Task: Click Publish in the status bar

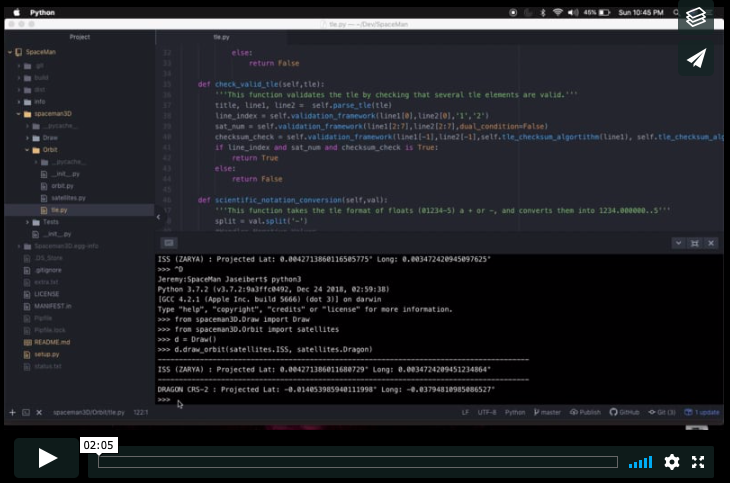Action: (x=587, y=412)
